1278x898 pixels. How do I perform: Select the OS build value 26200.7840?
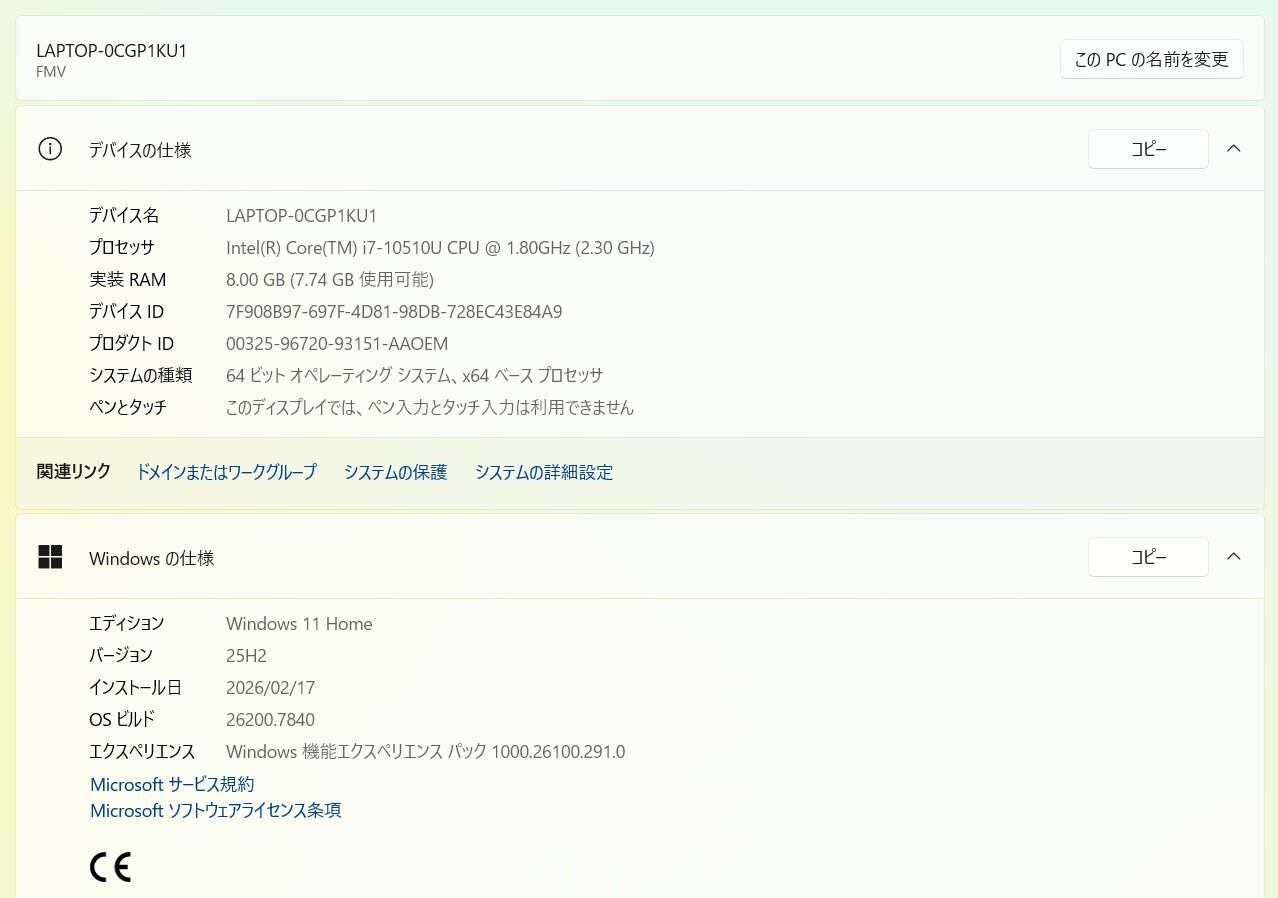coord(270,720)
